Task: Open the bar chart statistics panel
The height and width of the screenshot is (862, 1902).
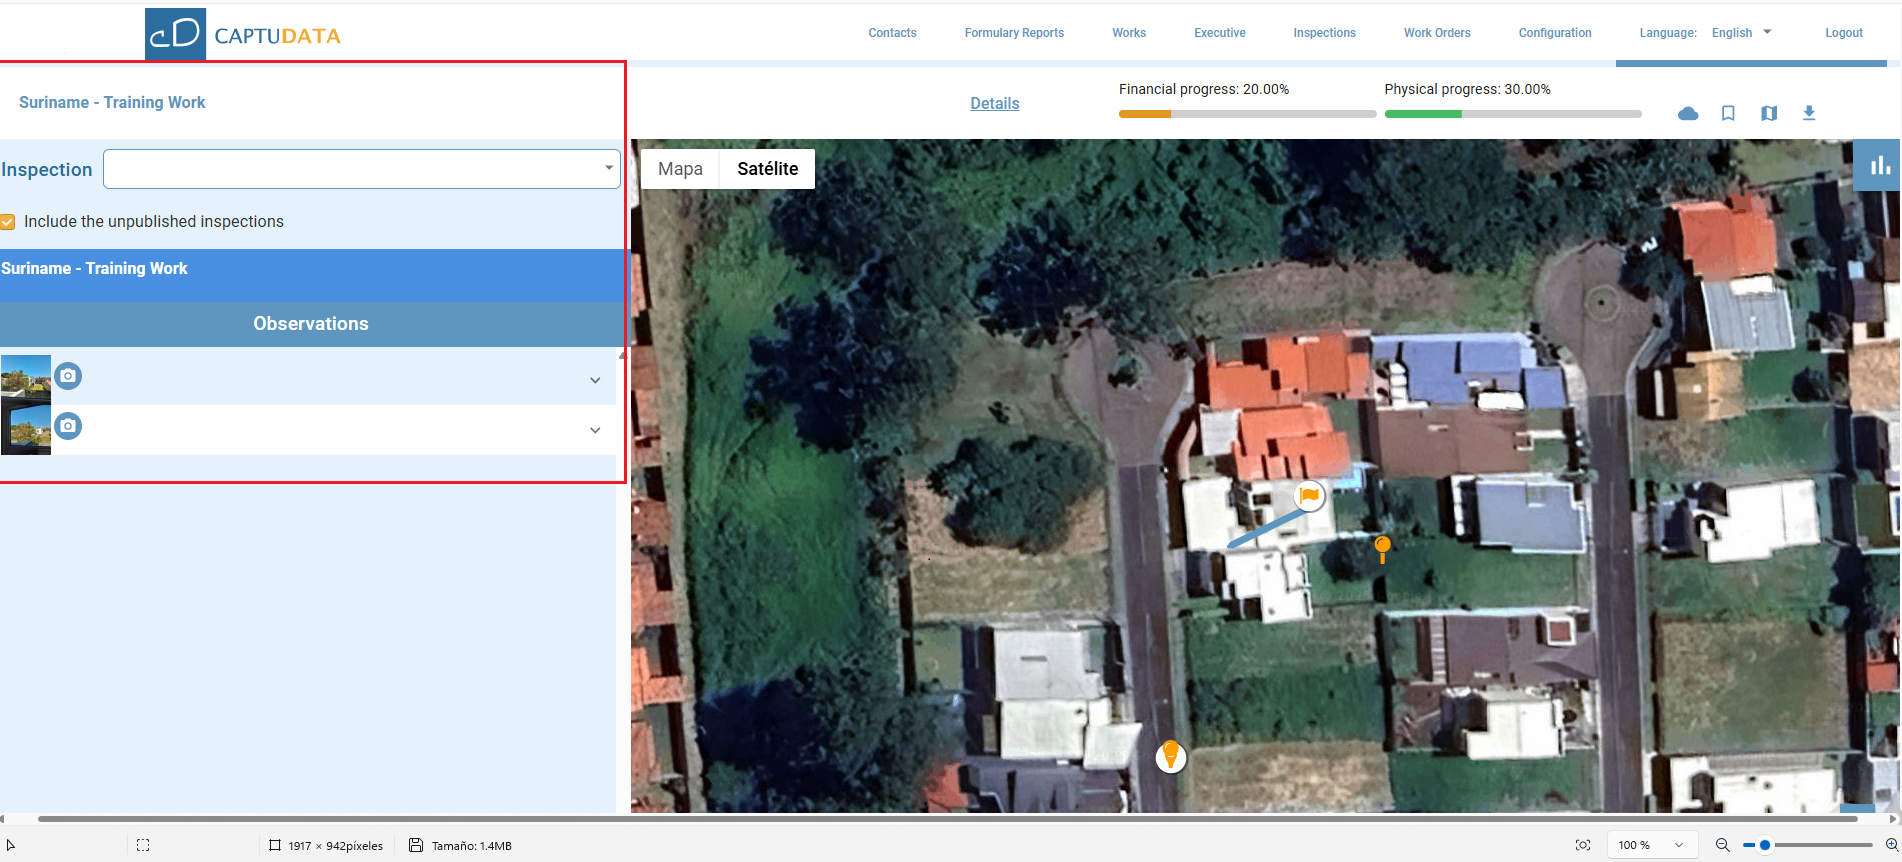Action: pos(1880,165)
